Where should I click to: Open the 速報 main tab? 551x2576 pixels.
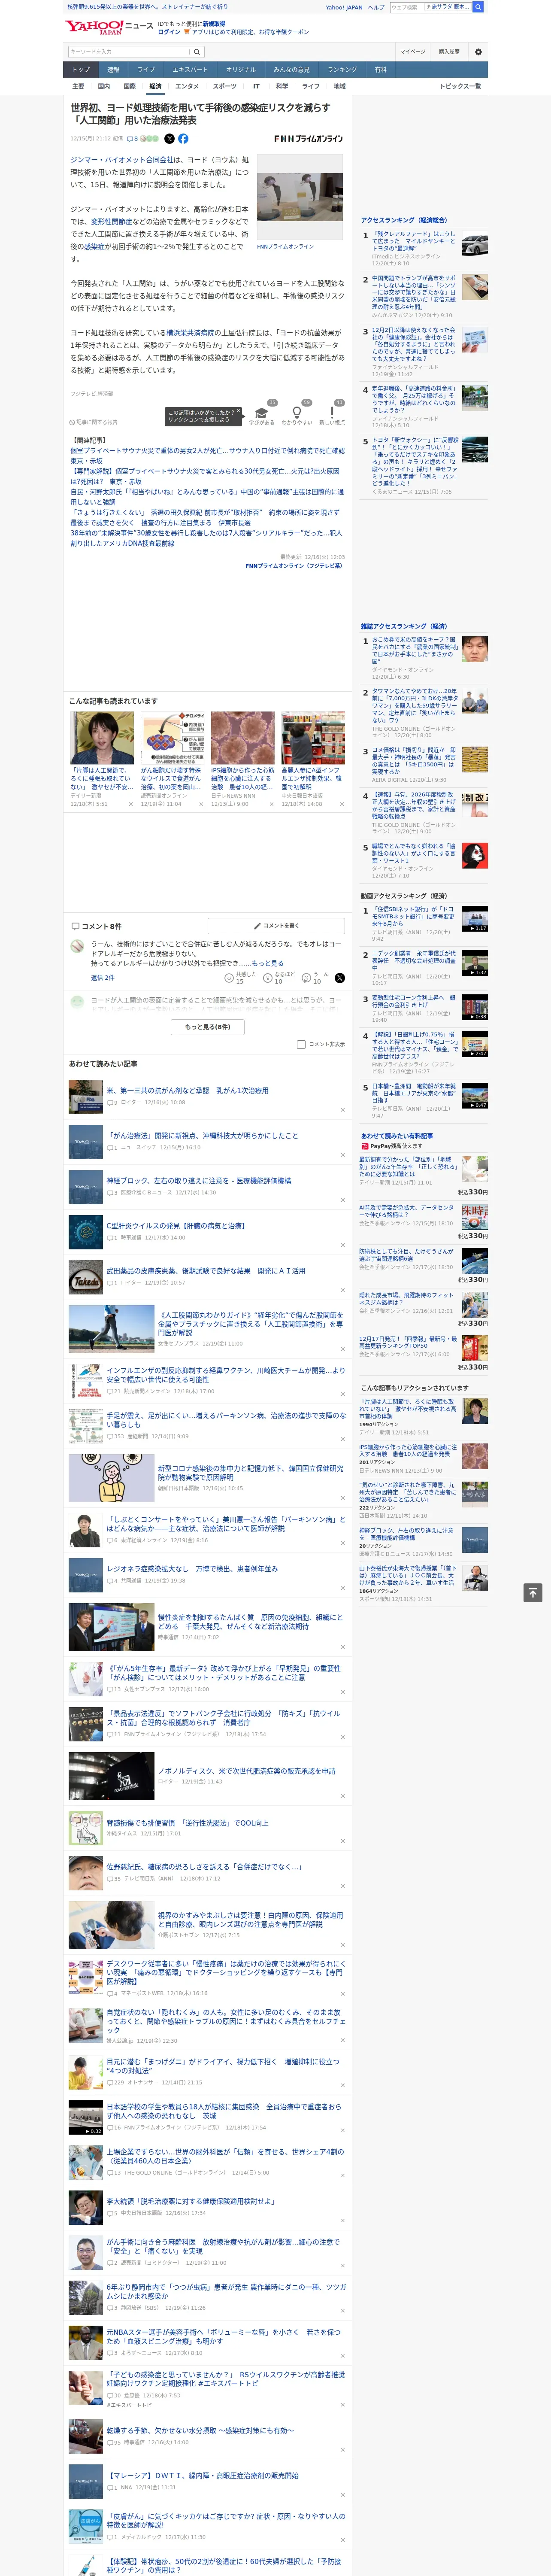pos(113,70)
